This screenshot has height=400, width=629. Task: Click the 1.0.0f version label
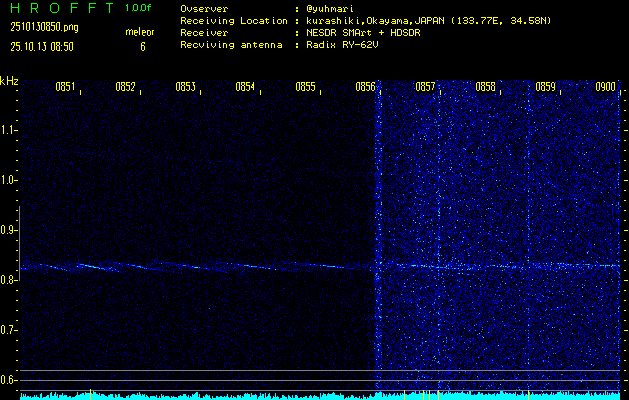(x=139, y=8)
